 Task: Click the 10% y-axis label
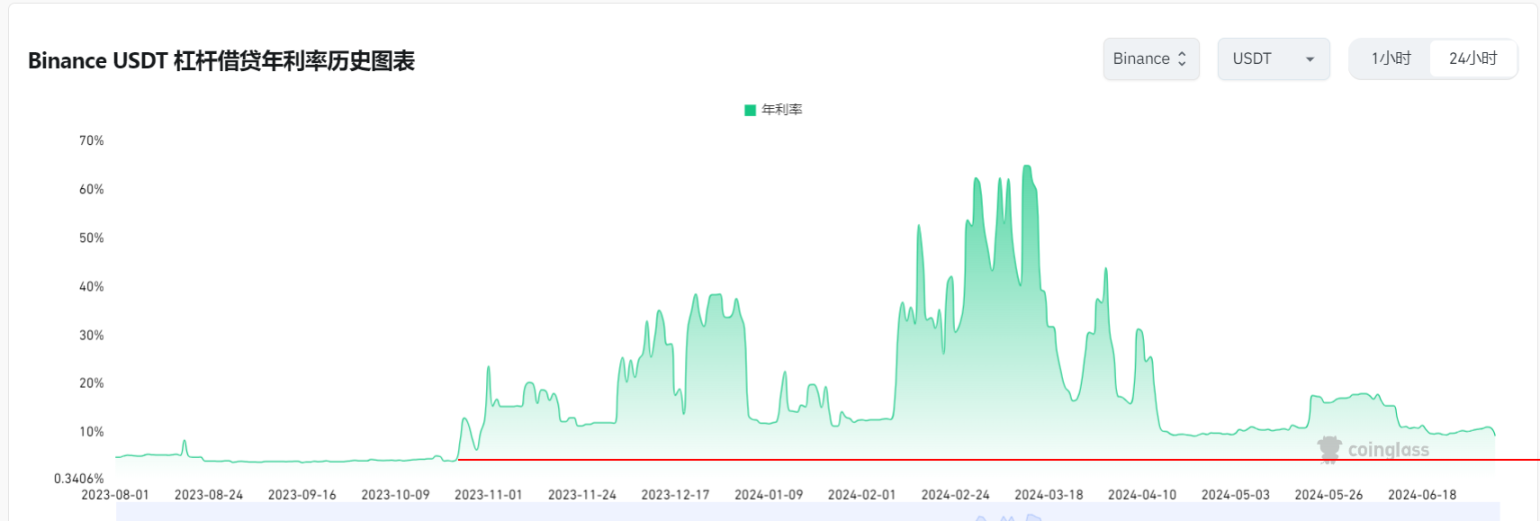coord(91,432)
